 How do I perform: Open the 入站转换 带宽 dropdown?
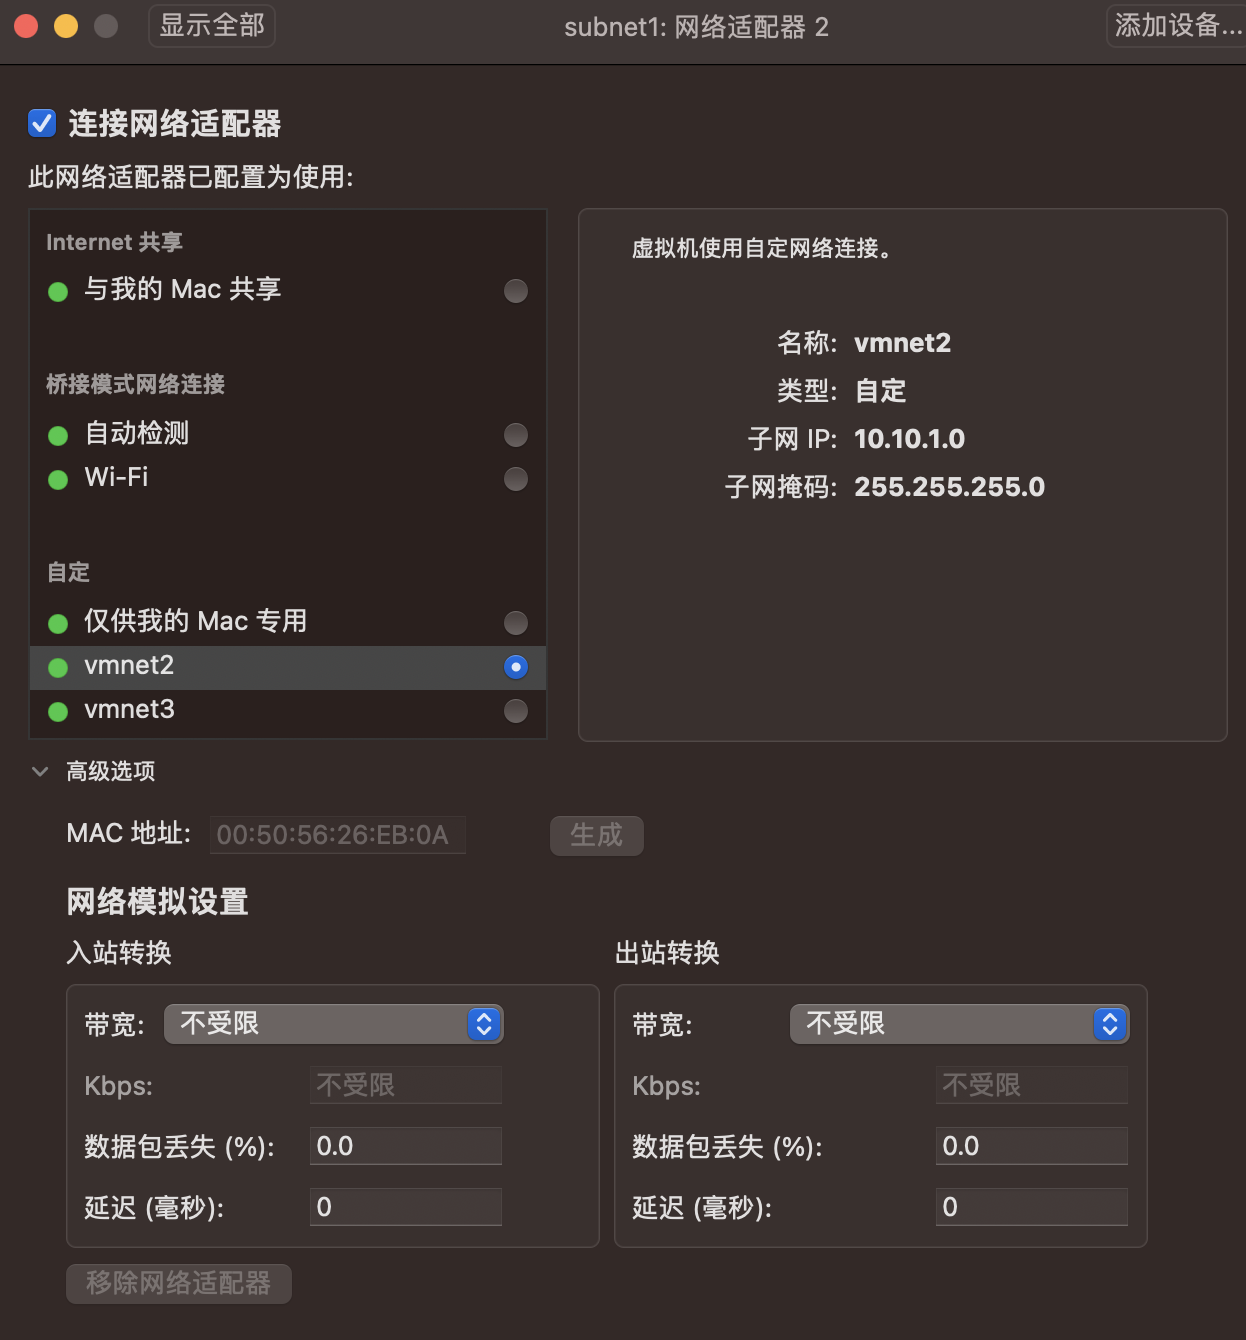[334, 1024]
